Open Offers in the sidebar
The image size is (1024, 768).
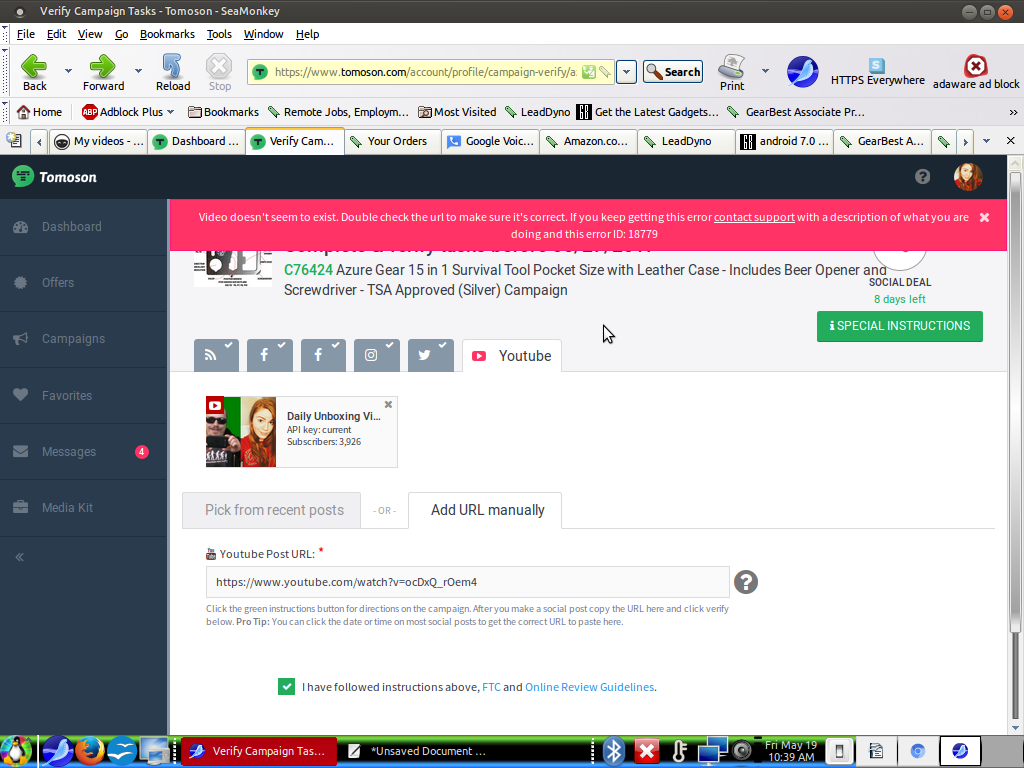coord(84,283)
